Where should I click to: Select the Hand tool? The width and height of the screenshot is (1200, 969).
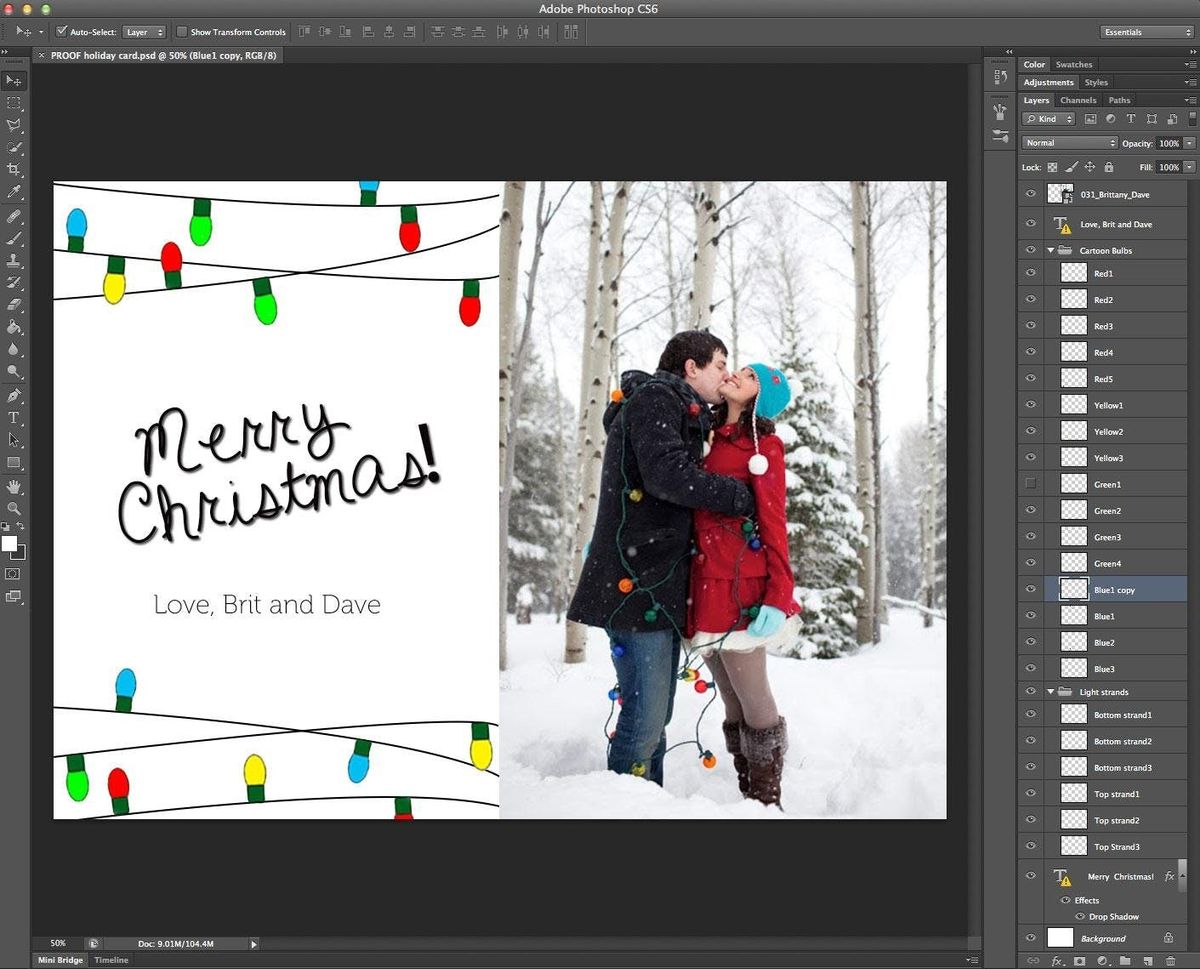point(14,486)
